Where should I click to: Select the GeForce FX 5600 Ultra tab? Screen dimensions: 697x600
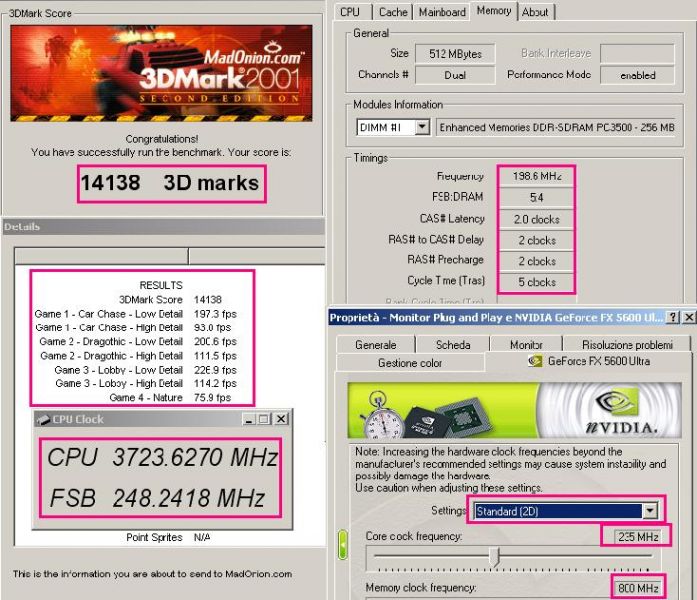[588, 361]
